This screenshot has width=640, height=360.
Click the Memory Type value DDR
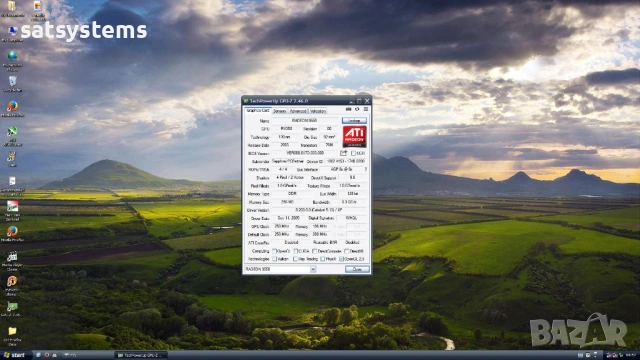click(x=292, y=194)
